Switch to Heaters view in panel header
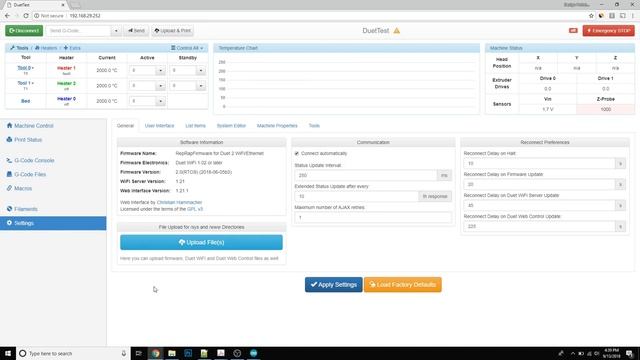Screen dimensions: 640x360 46,48
